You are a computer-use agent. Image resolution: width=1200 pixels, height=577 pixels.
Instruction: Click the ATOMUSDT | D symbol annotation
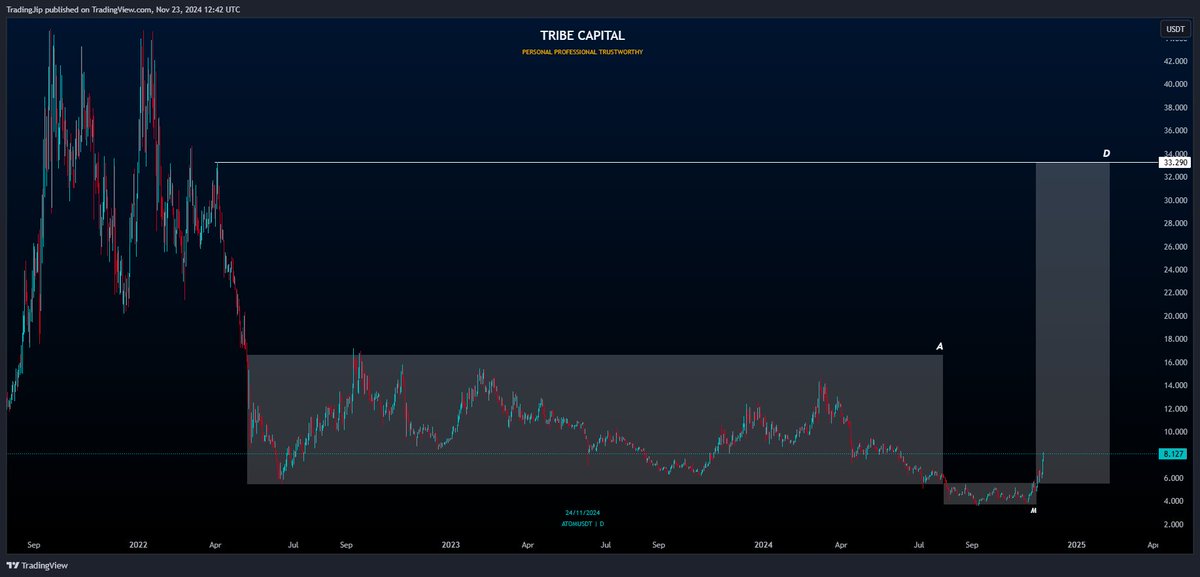(582, 523)
